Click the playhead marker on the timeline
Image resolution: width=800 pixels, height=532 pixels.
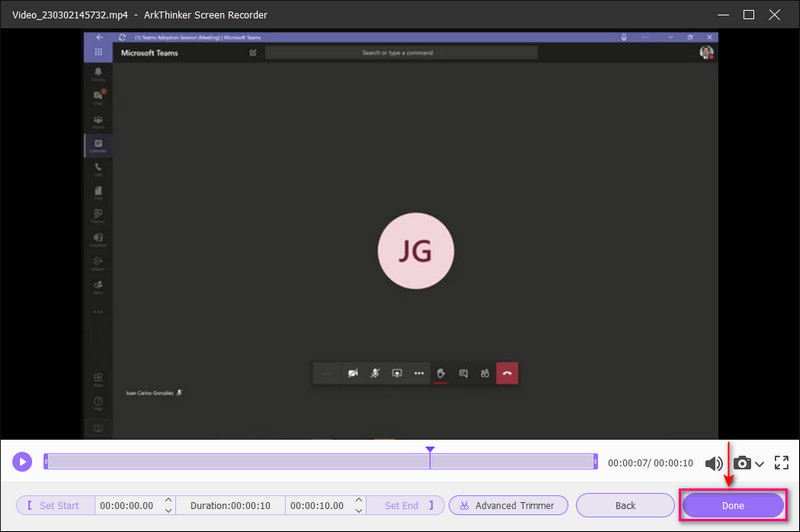click(x=430, y=449)
